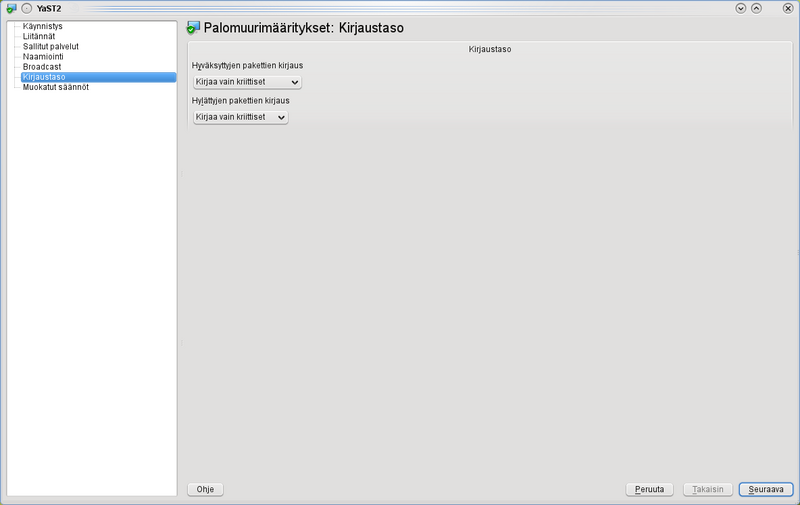Image resolution: width=800 pixels, height=505 pixels.
Task: Select Naamiointi in the side tree
Action: pyautogui.click(x=44, y=56)
